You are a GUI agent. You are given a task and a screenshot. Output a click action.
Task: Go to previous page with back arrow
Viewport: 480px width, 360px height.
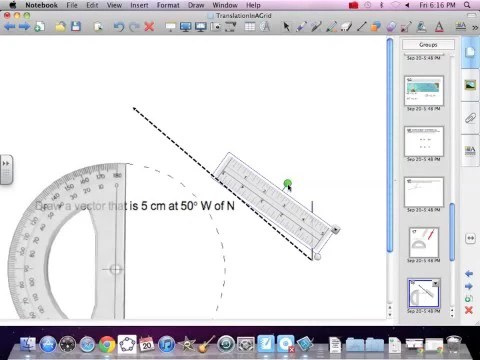pyautogui.click(x=10, y=26)
